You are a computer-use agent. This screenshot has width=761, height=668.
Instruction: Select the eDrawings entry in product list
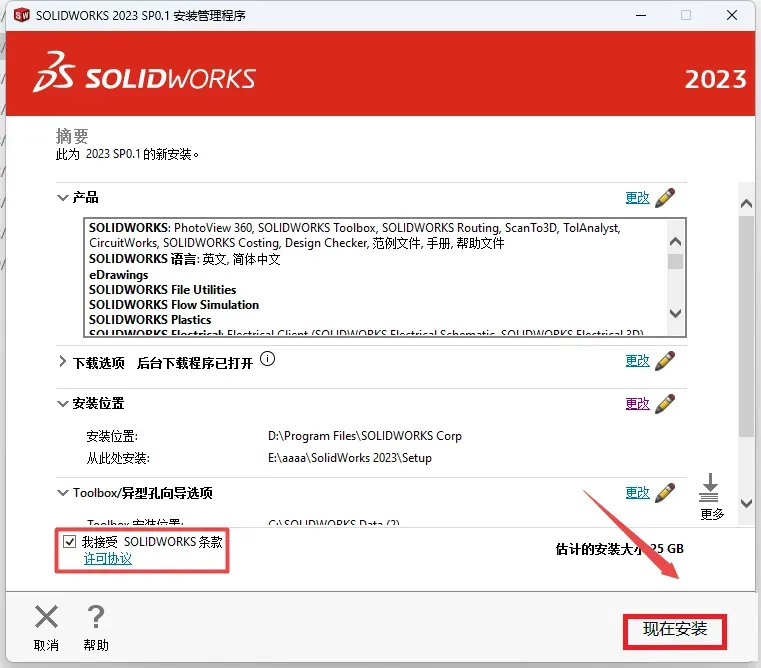(118, 275)
